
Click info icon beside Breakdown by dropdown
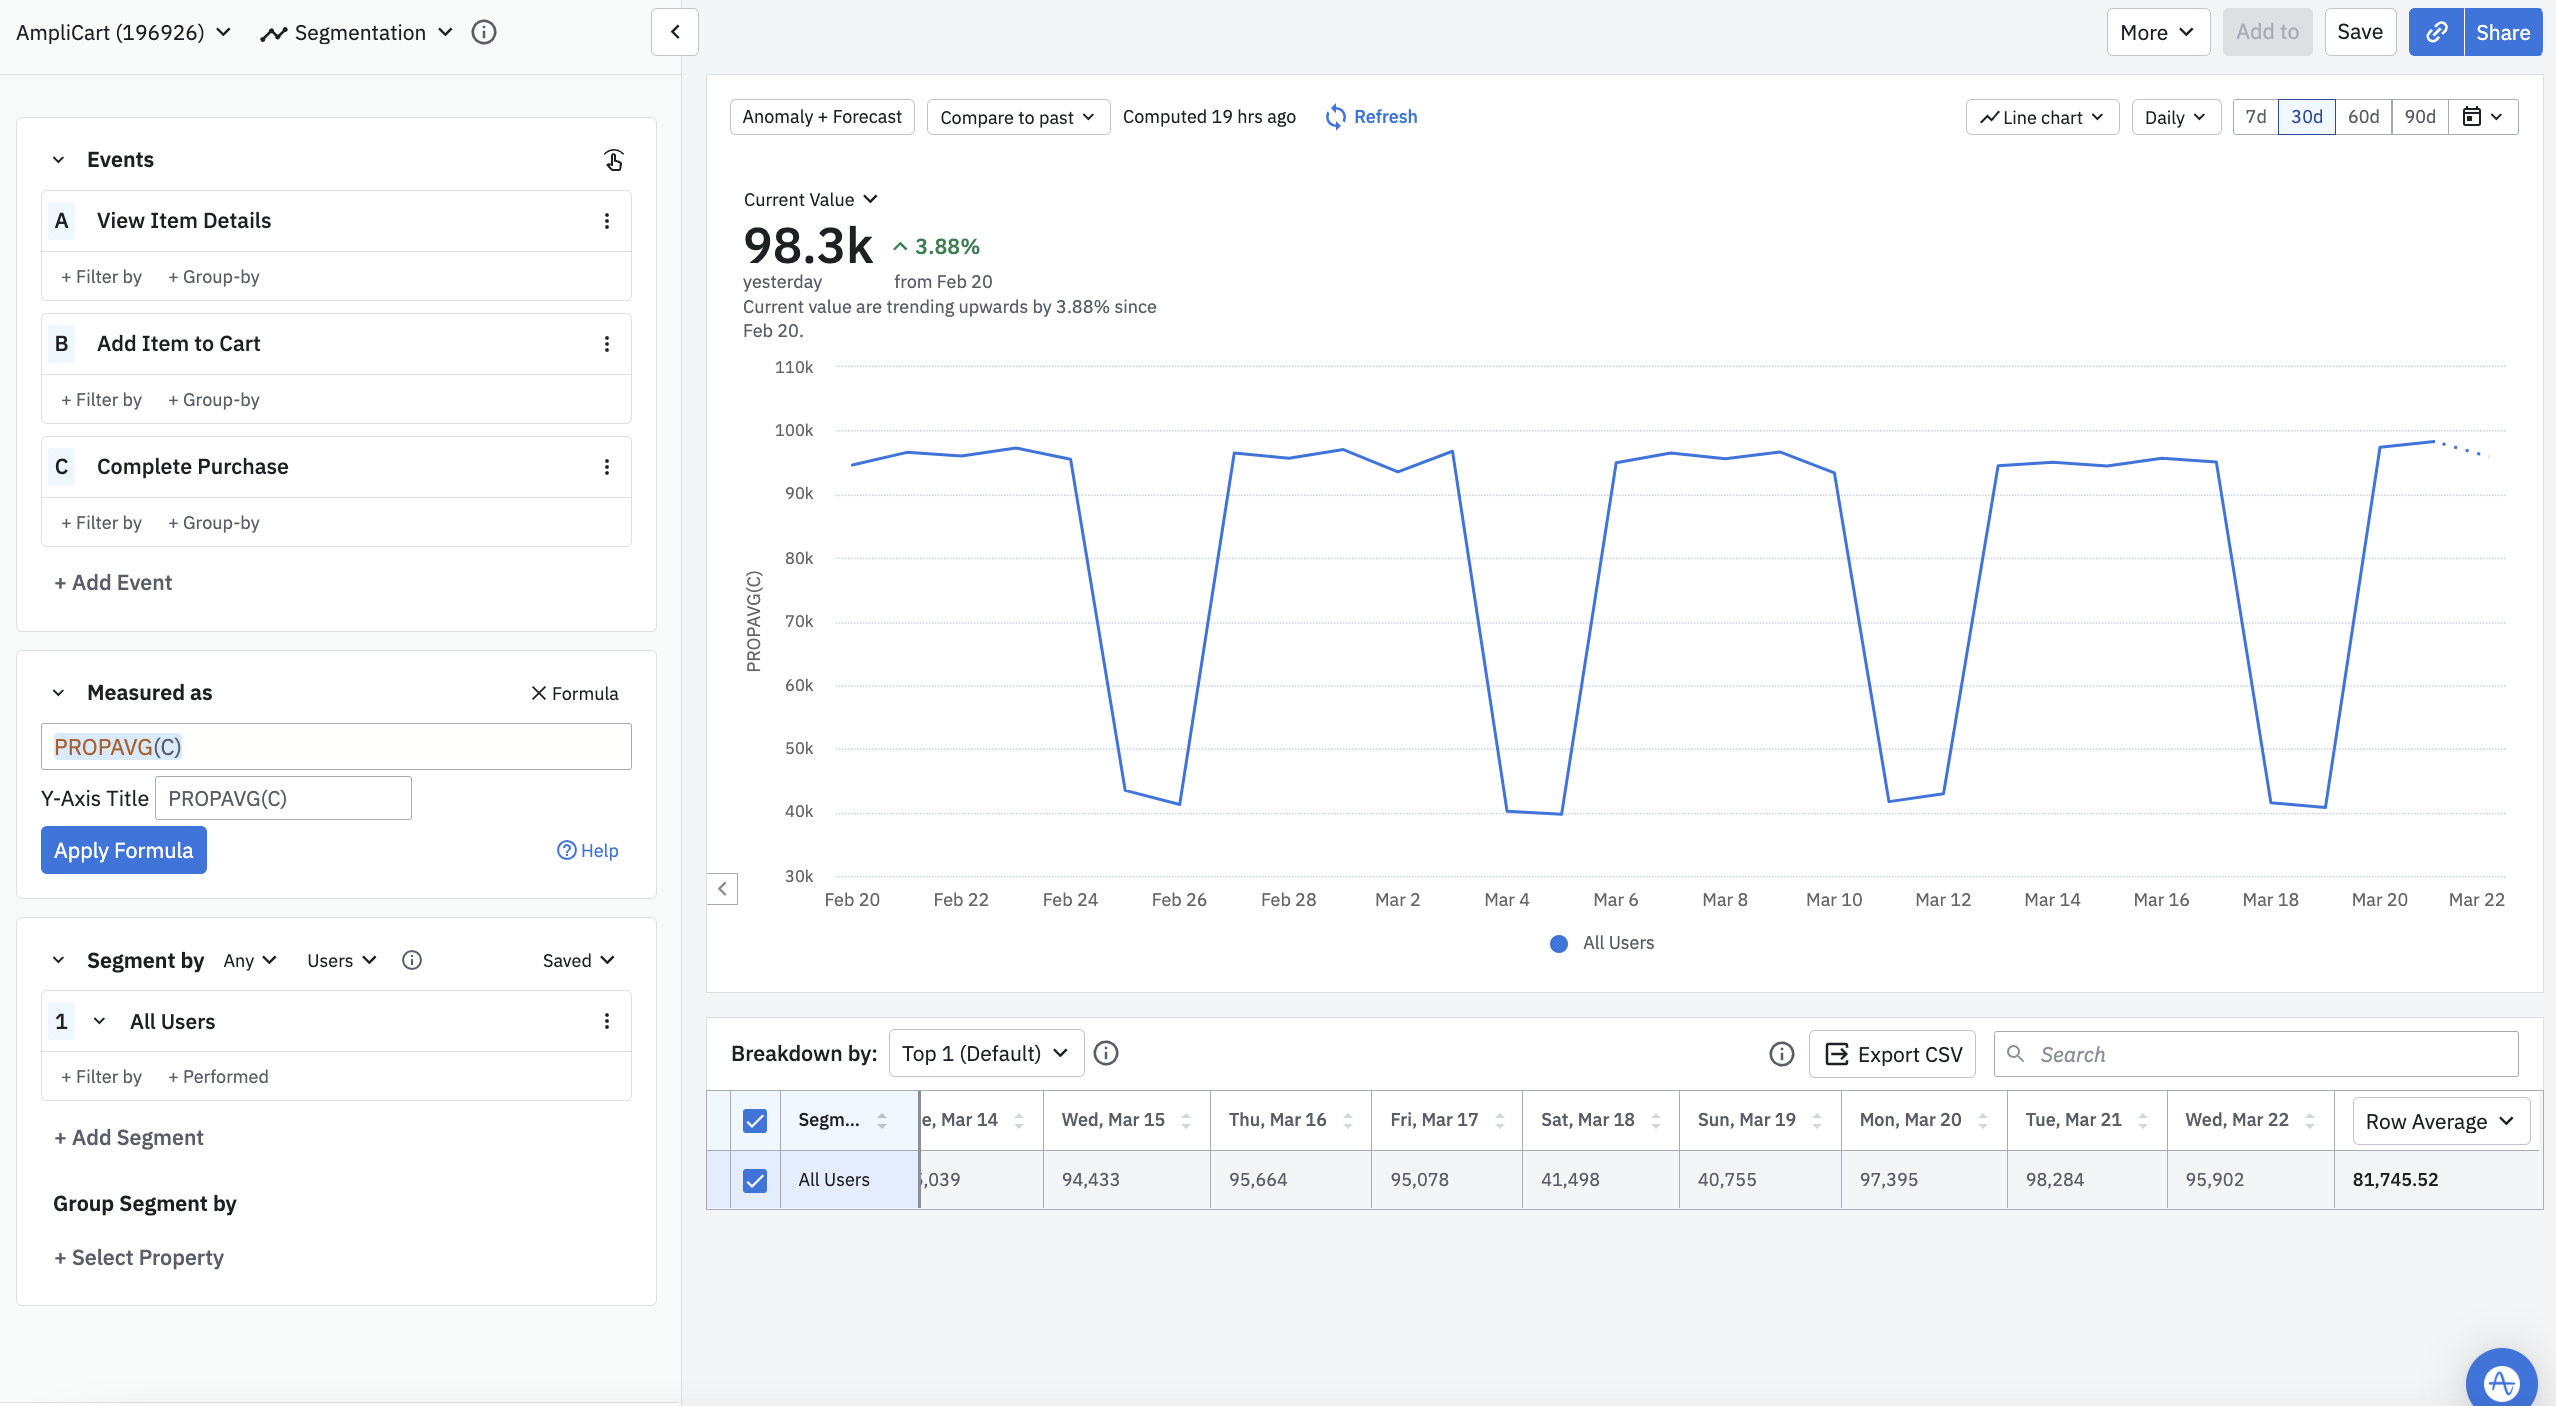pos(1106,1053)
